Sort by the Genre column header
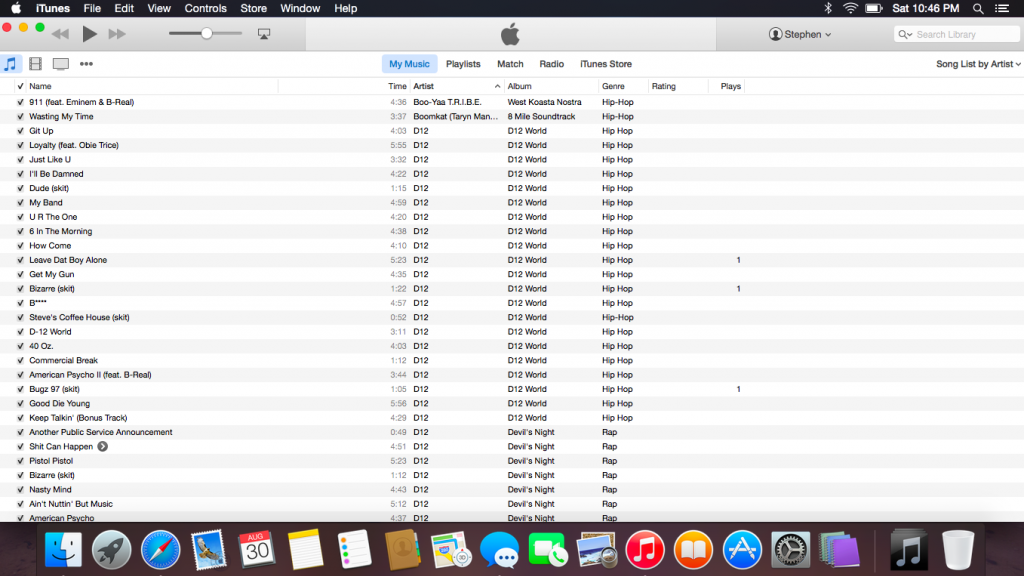 613,86
